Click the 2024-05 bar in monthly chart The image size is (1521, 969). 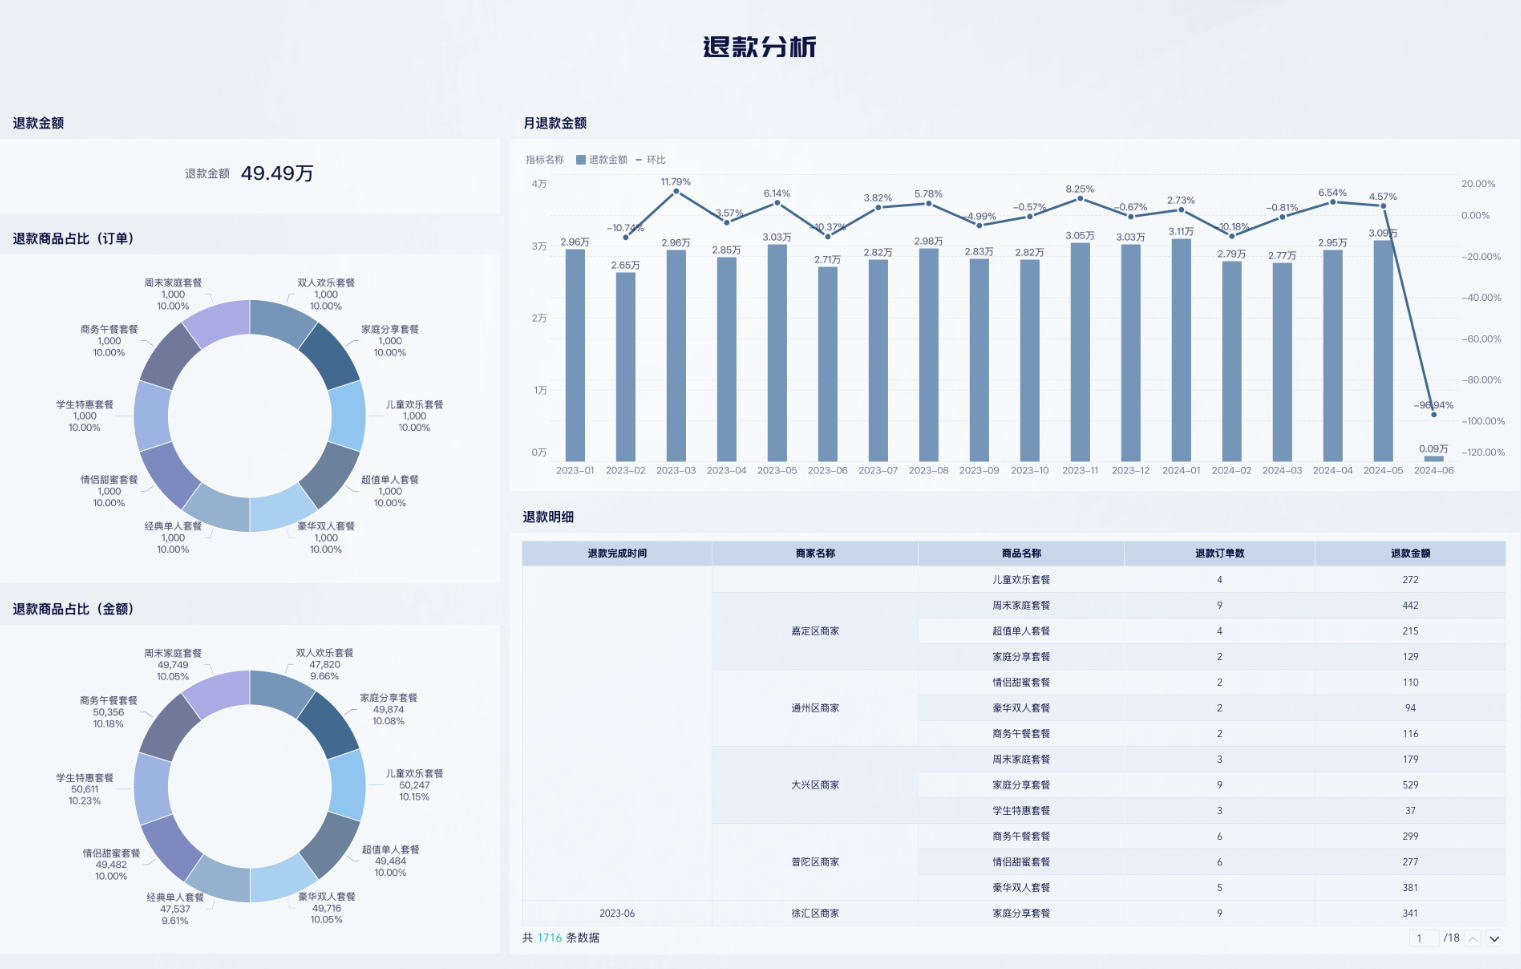tap(1383, 350)
